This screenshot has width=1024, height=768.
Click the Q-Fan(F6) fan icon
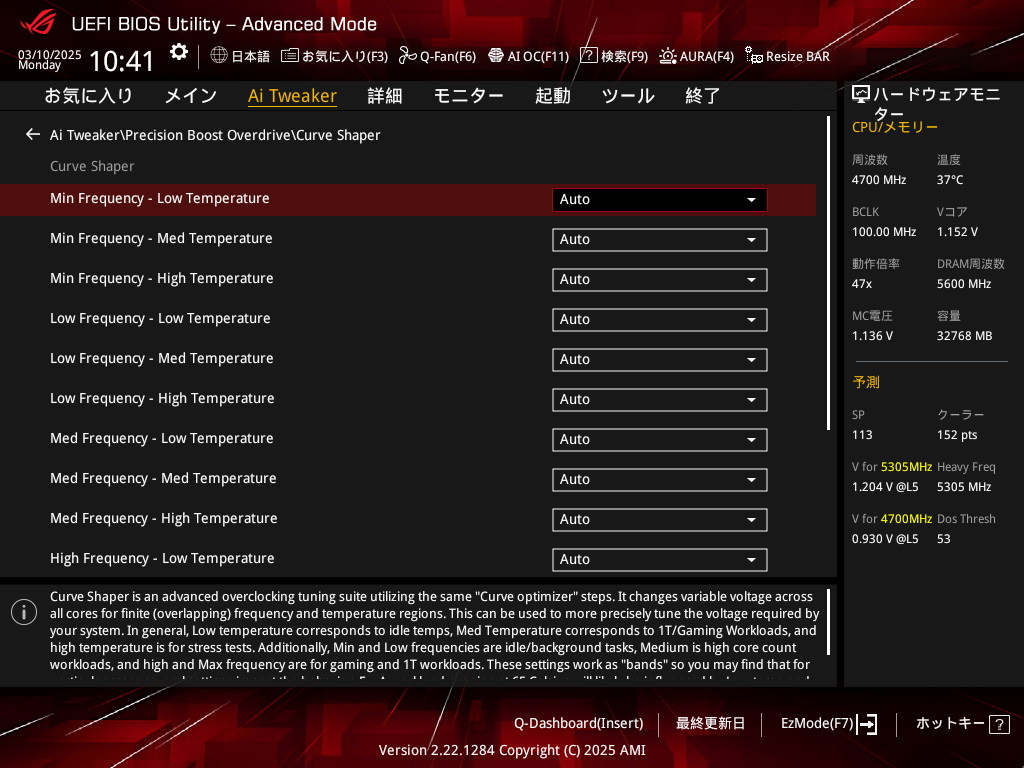[x=408, y=56]
